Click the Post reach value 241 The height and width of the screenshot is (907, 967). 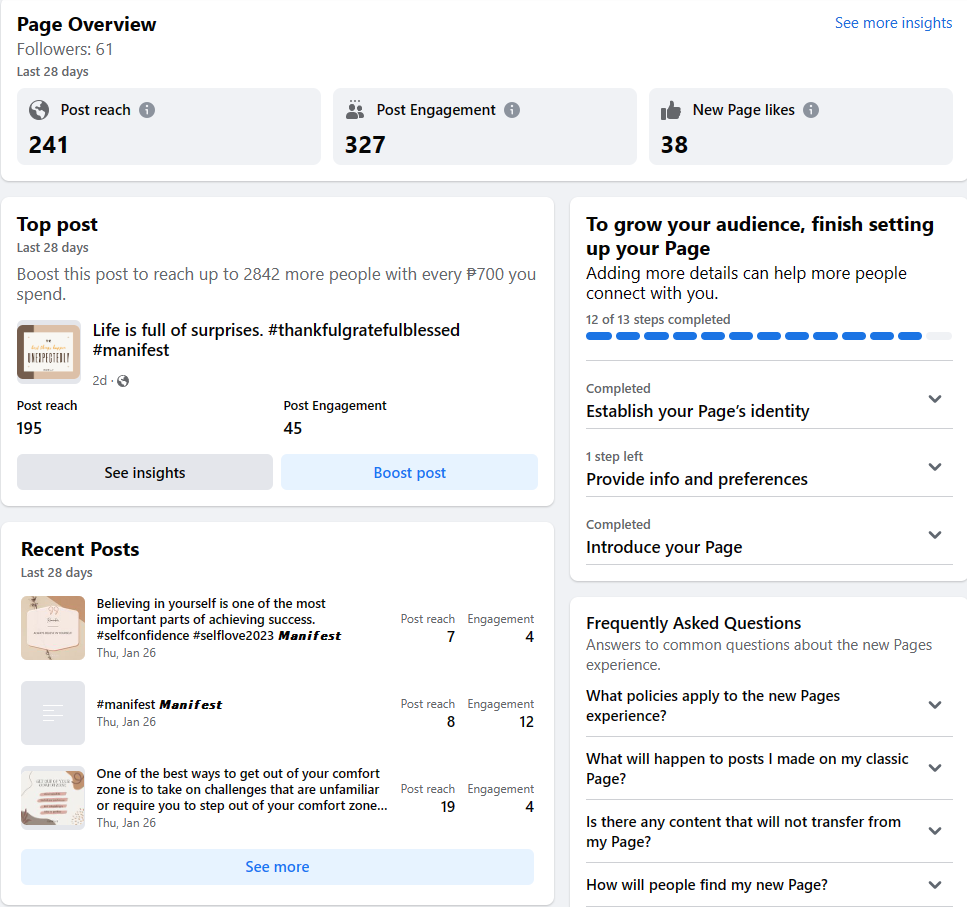[x=48, y=145]
